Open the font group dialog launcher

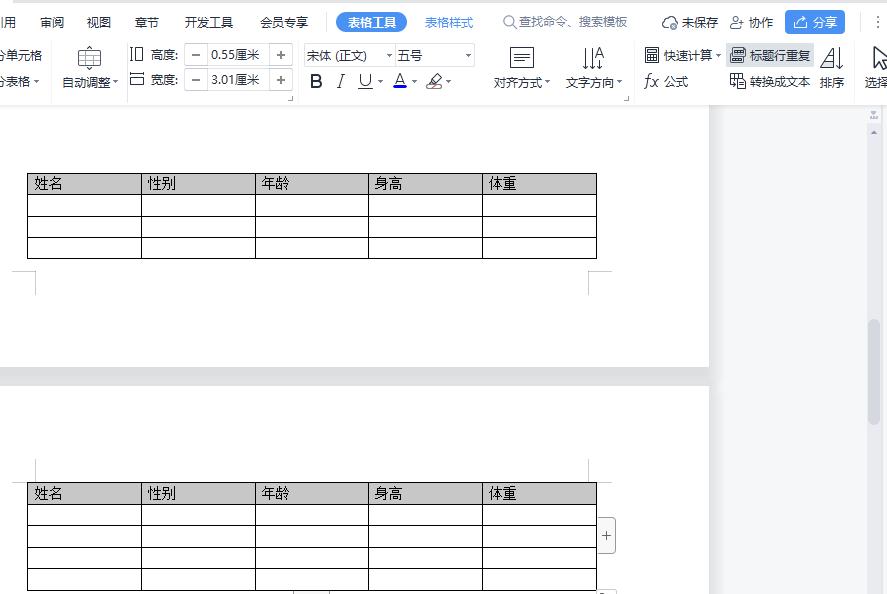click(290, 98)
